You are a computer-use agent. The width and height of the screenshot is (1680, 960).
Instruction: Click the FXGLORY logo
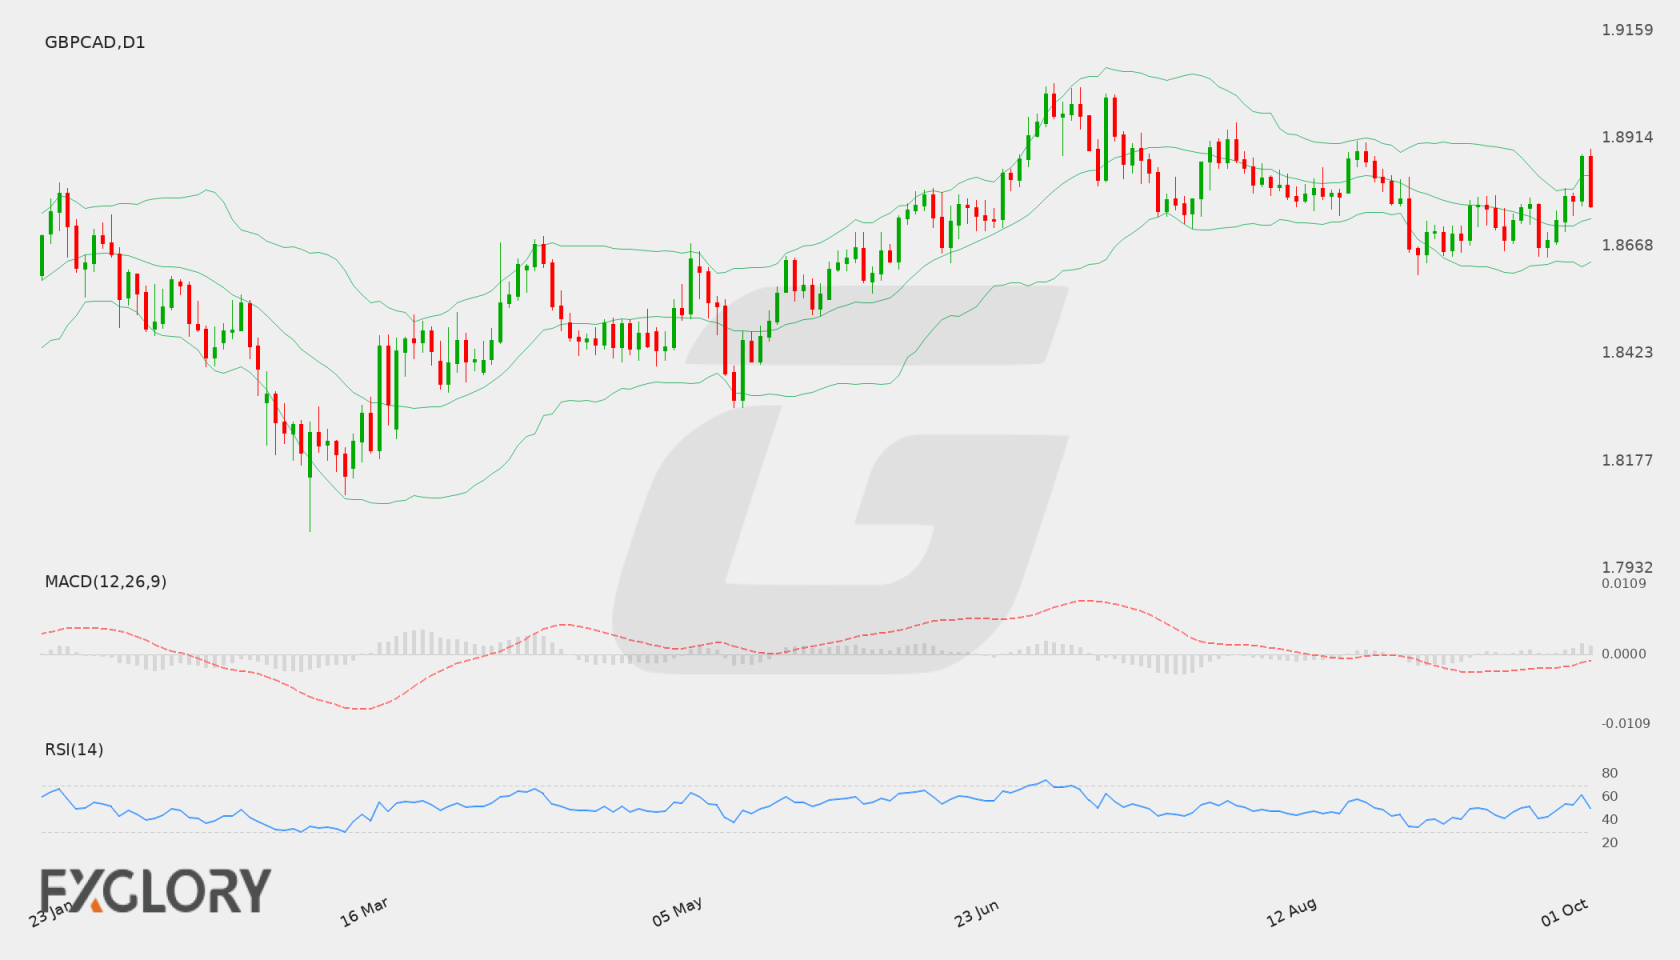155,891
